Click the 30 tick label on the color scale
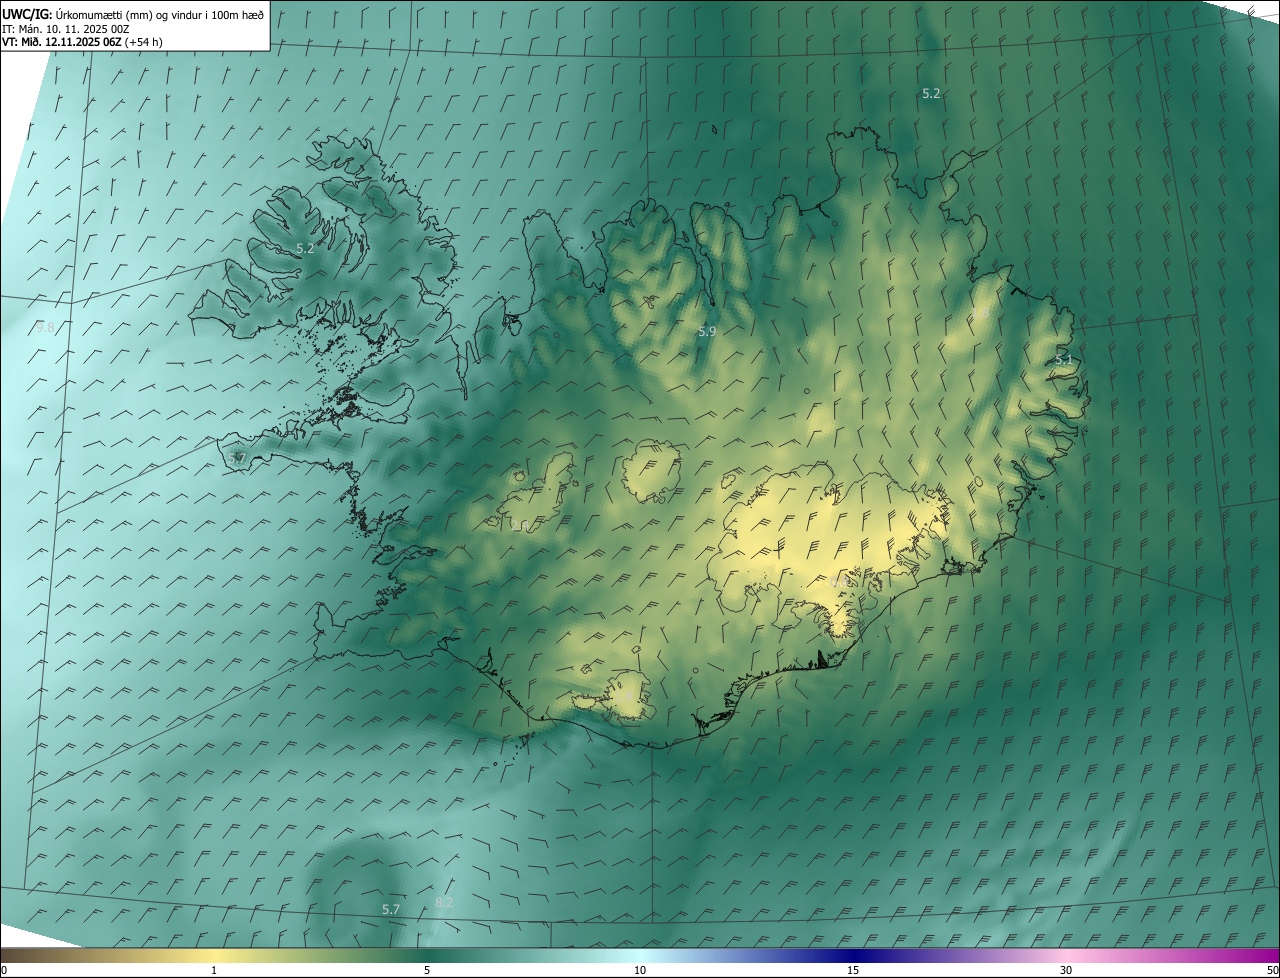 coord(1066,970)
